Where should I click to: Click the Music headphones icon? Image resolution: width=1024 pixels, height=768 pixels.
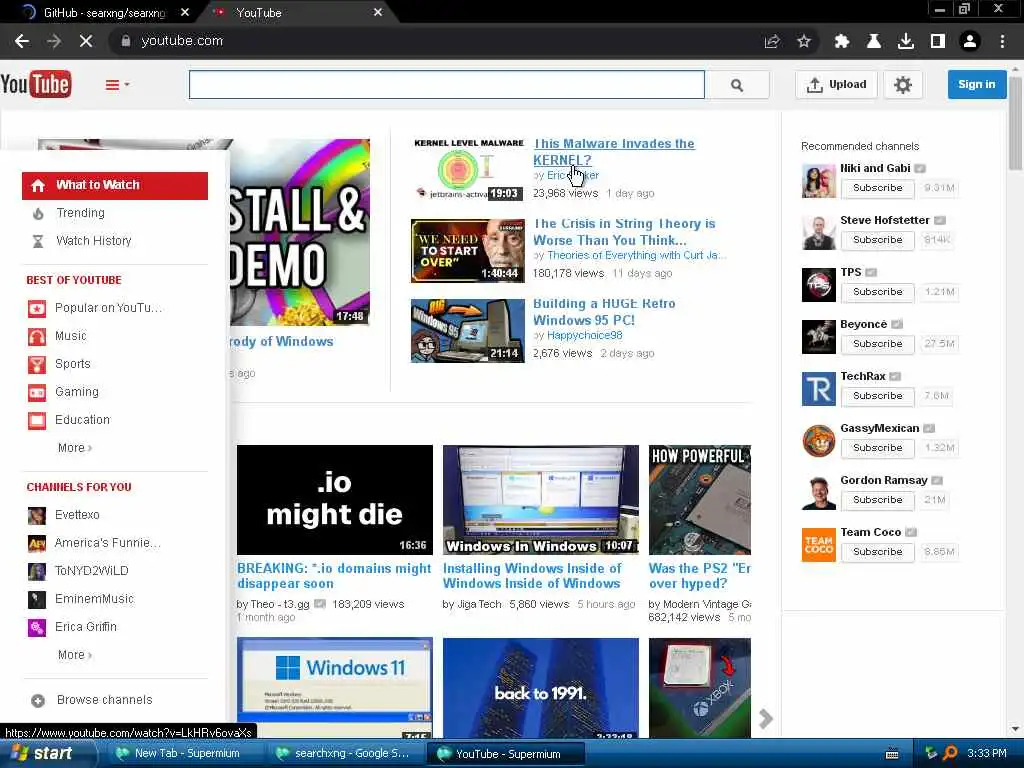(x=37, y=336)
